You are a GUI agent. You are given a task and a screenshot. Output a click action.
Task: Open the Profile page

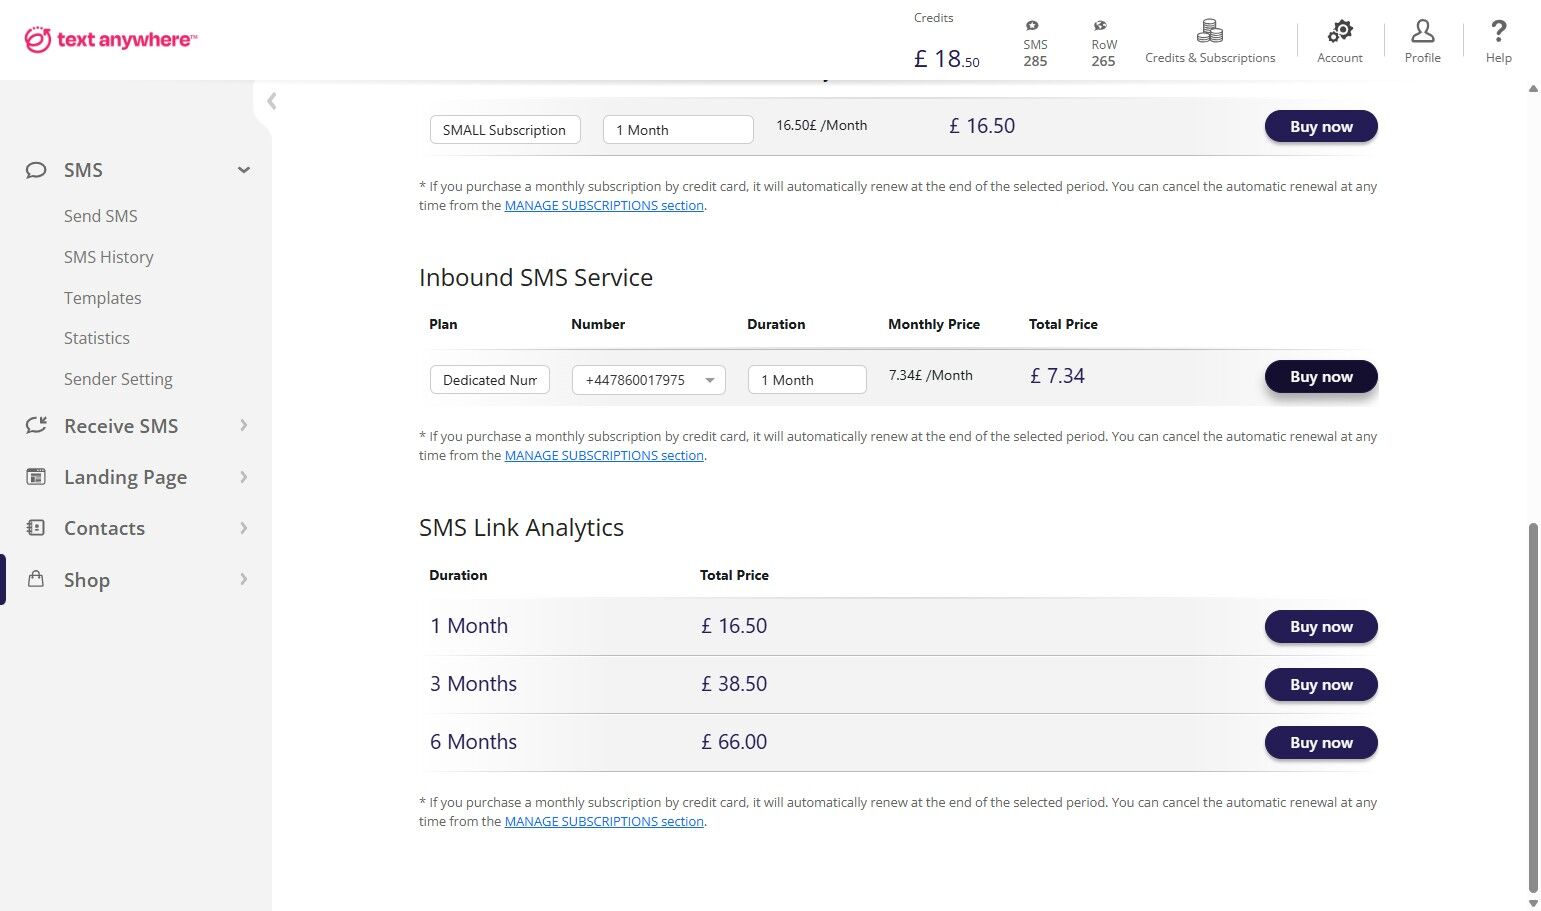coord(1422,40)
